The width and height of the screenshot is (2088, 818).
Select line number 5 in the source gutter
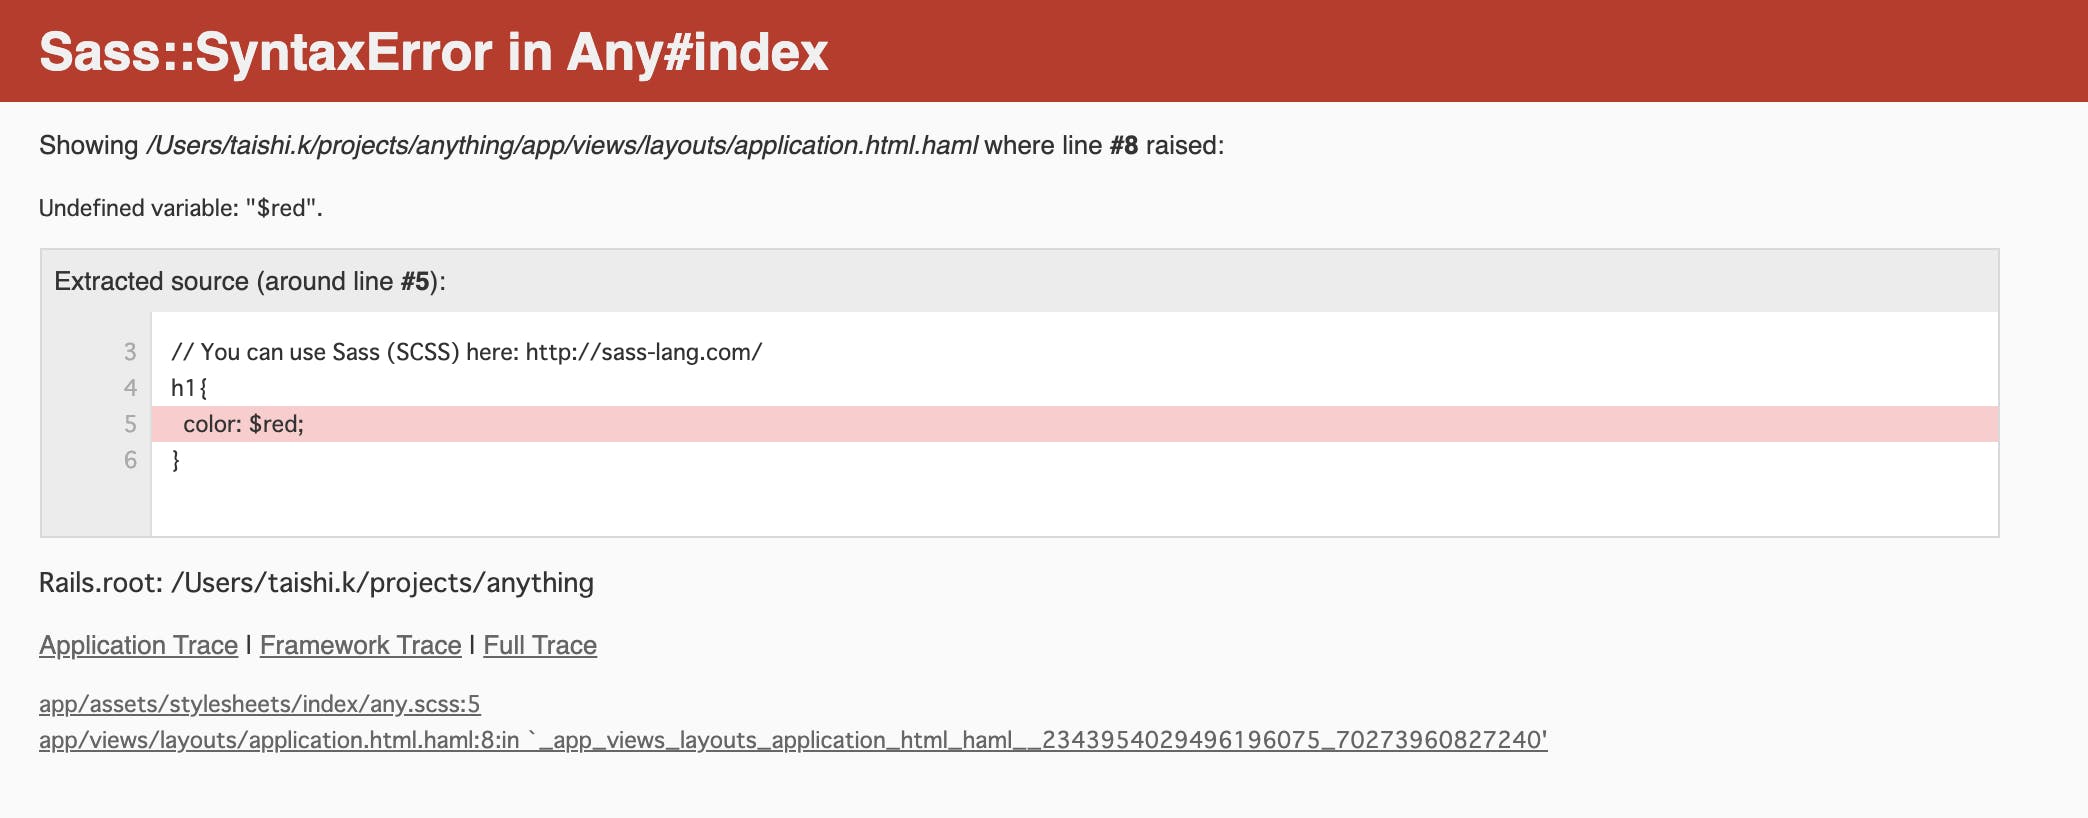[131, 423]
